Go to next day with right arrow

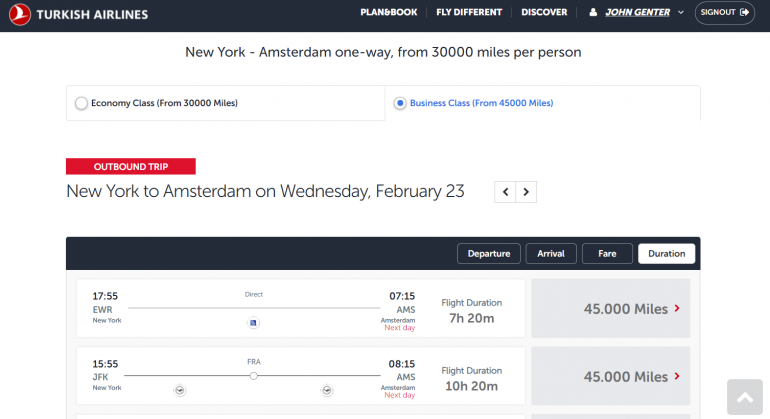click(x=527, y=191)
